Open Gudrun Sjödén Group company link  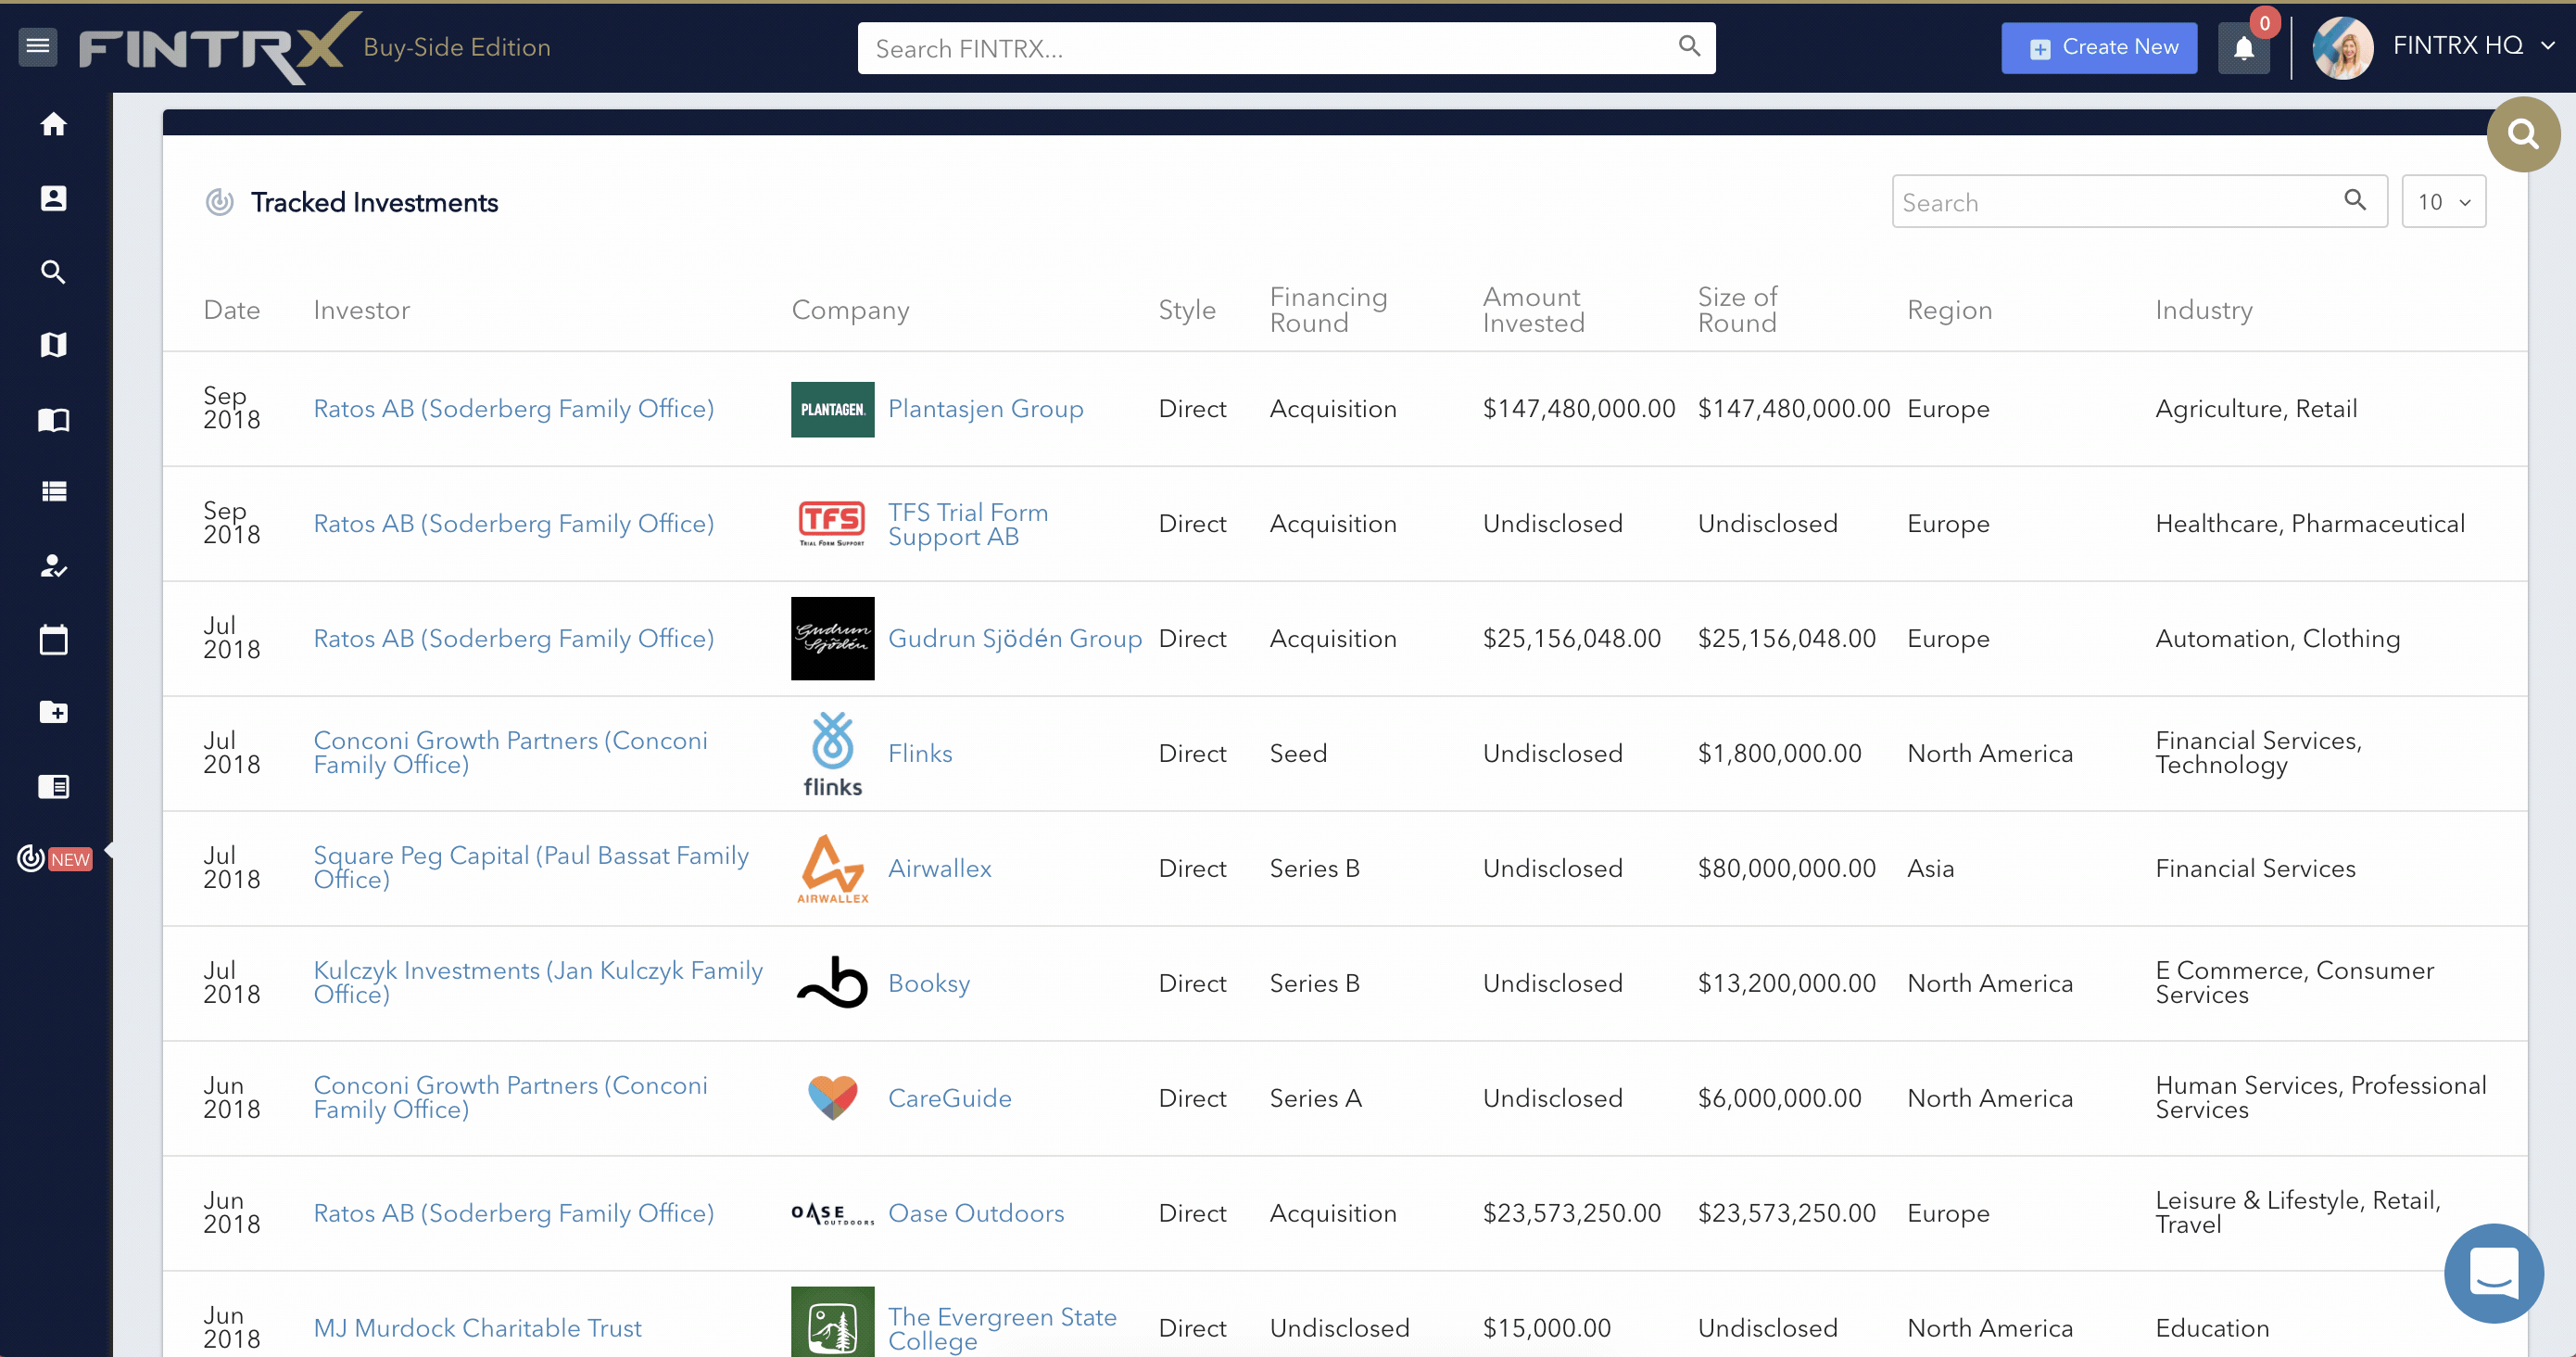[x=1015, y=639]
